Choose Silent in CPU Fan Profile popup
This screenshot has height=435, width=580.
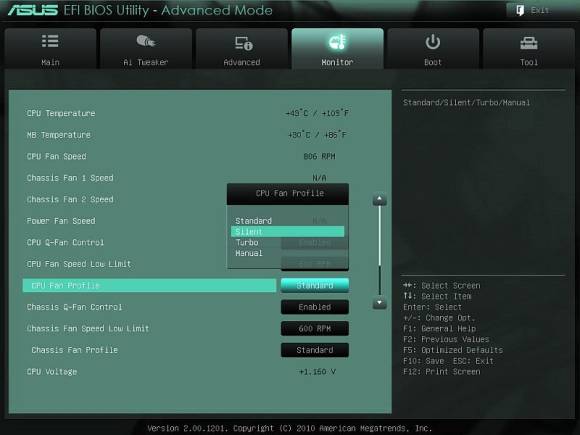(287, 232)
